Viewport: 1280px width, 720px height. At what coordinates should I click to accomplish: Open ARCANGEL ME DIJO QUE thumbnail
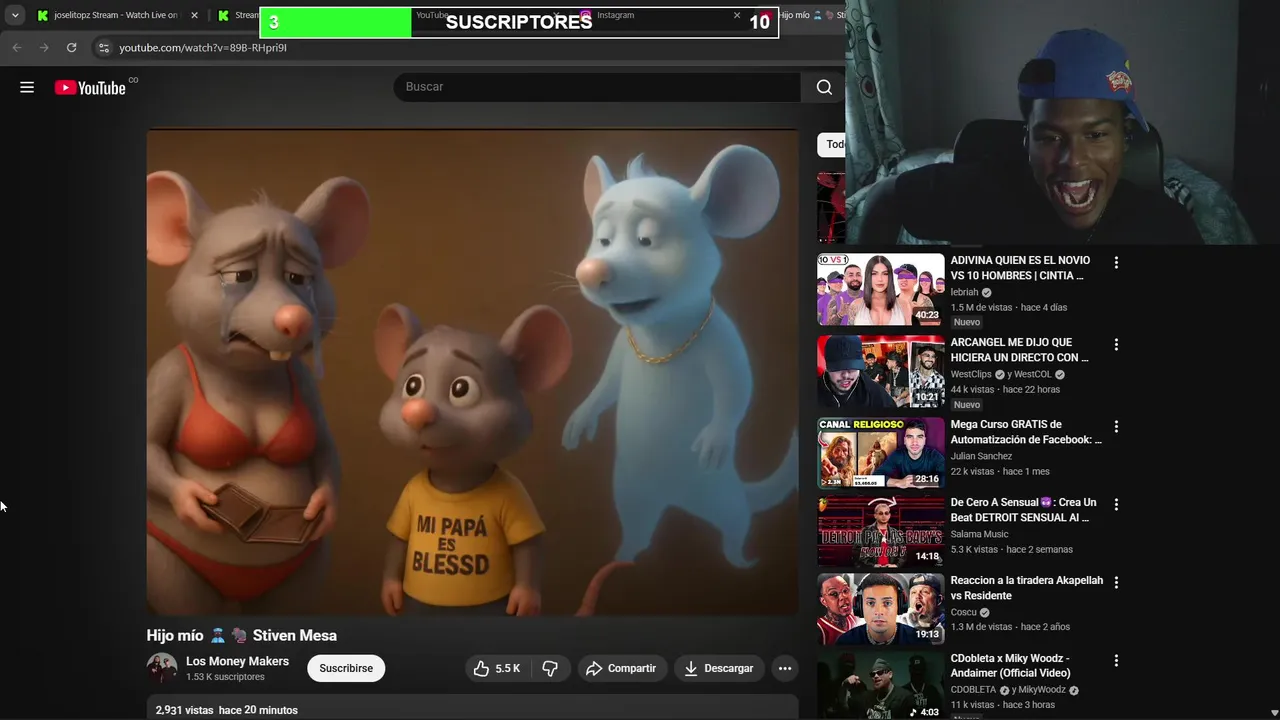click(880, 371)
